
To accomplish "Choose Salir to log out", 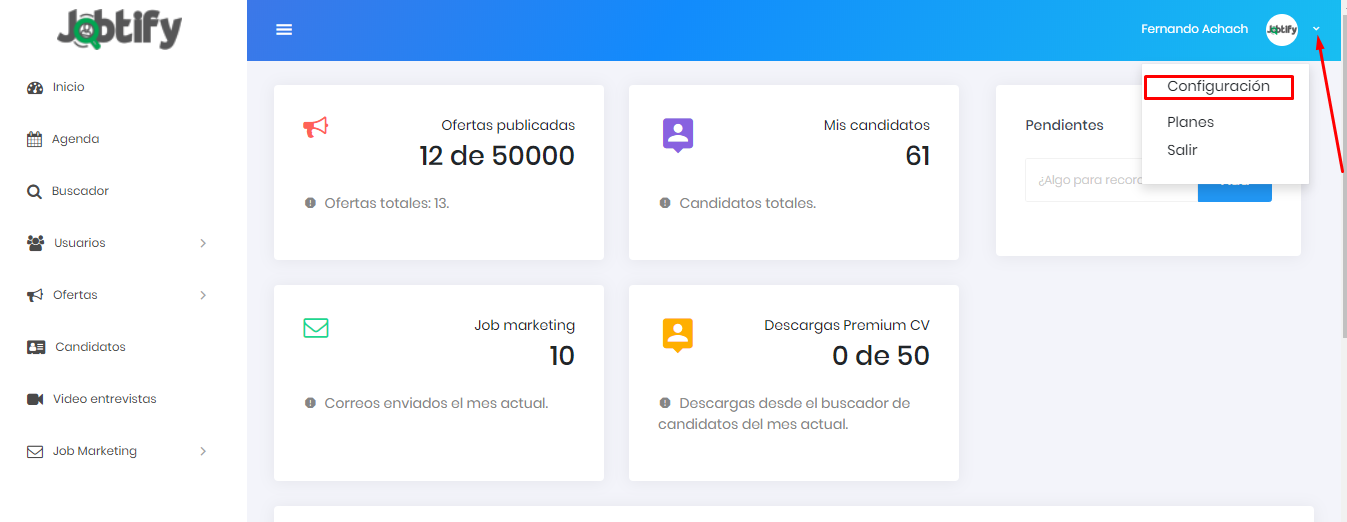I will click(x=1182, y=150).
